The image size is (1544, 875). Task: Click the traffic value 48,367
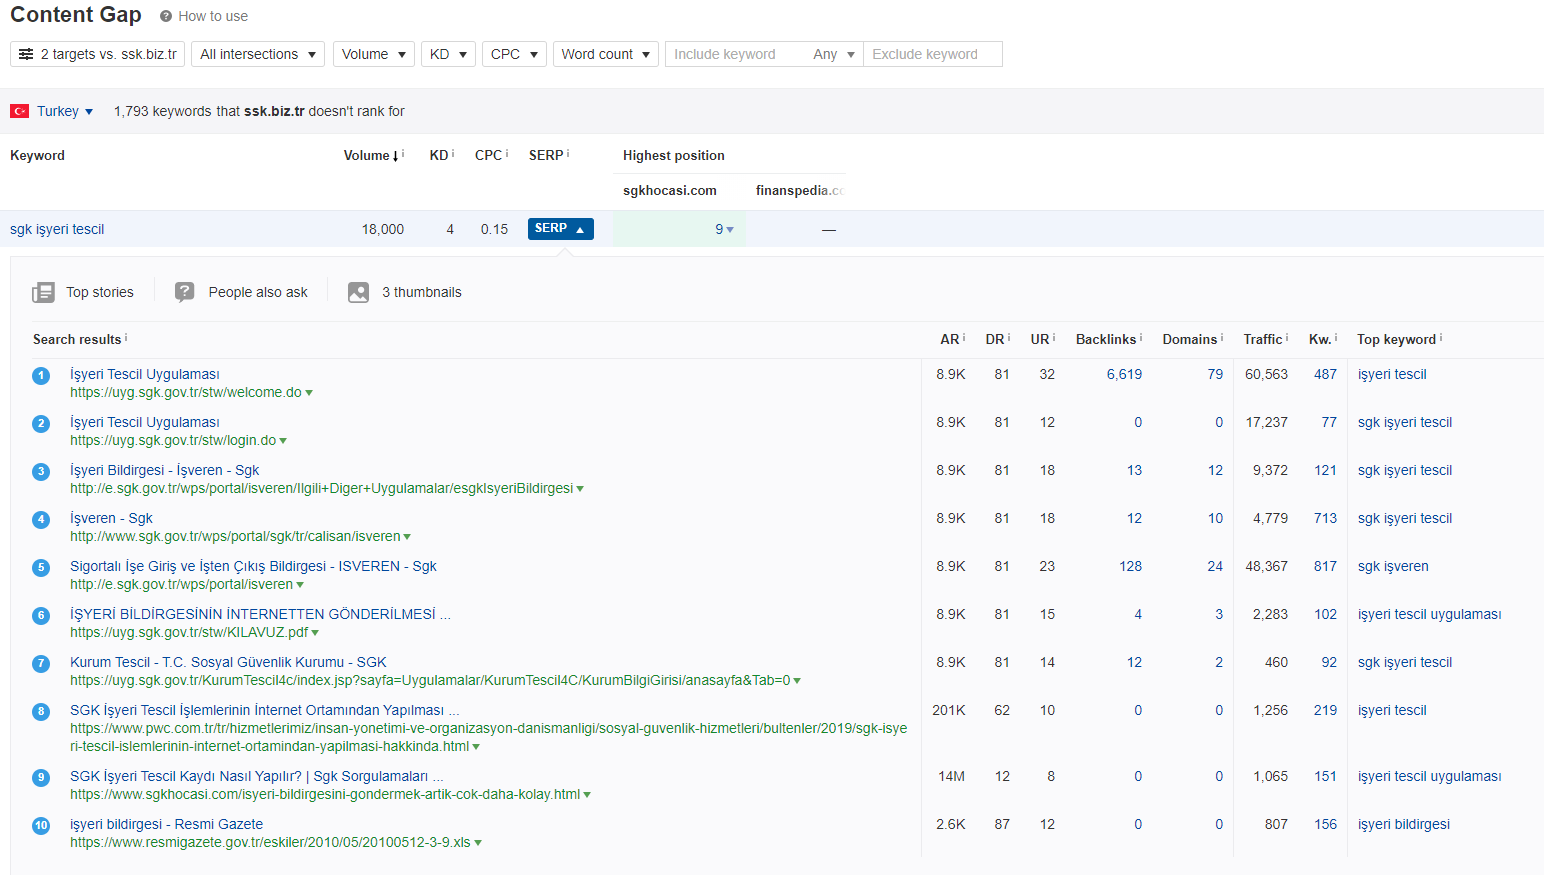coord(1266,566)
